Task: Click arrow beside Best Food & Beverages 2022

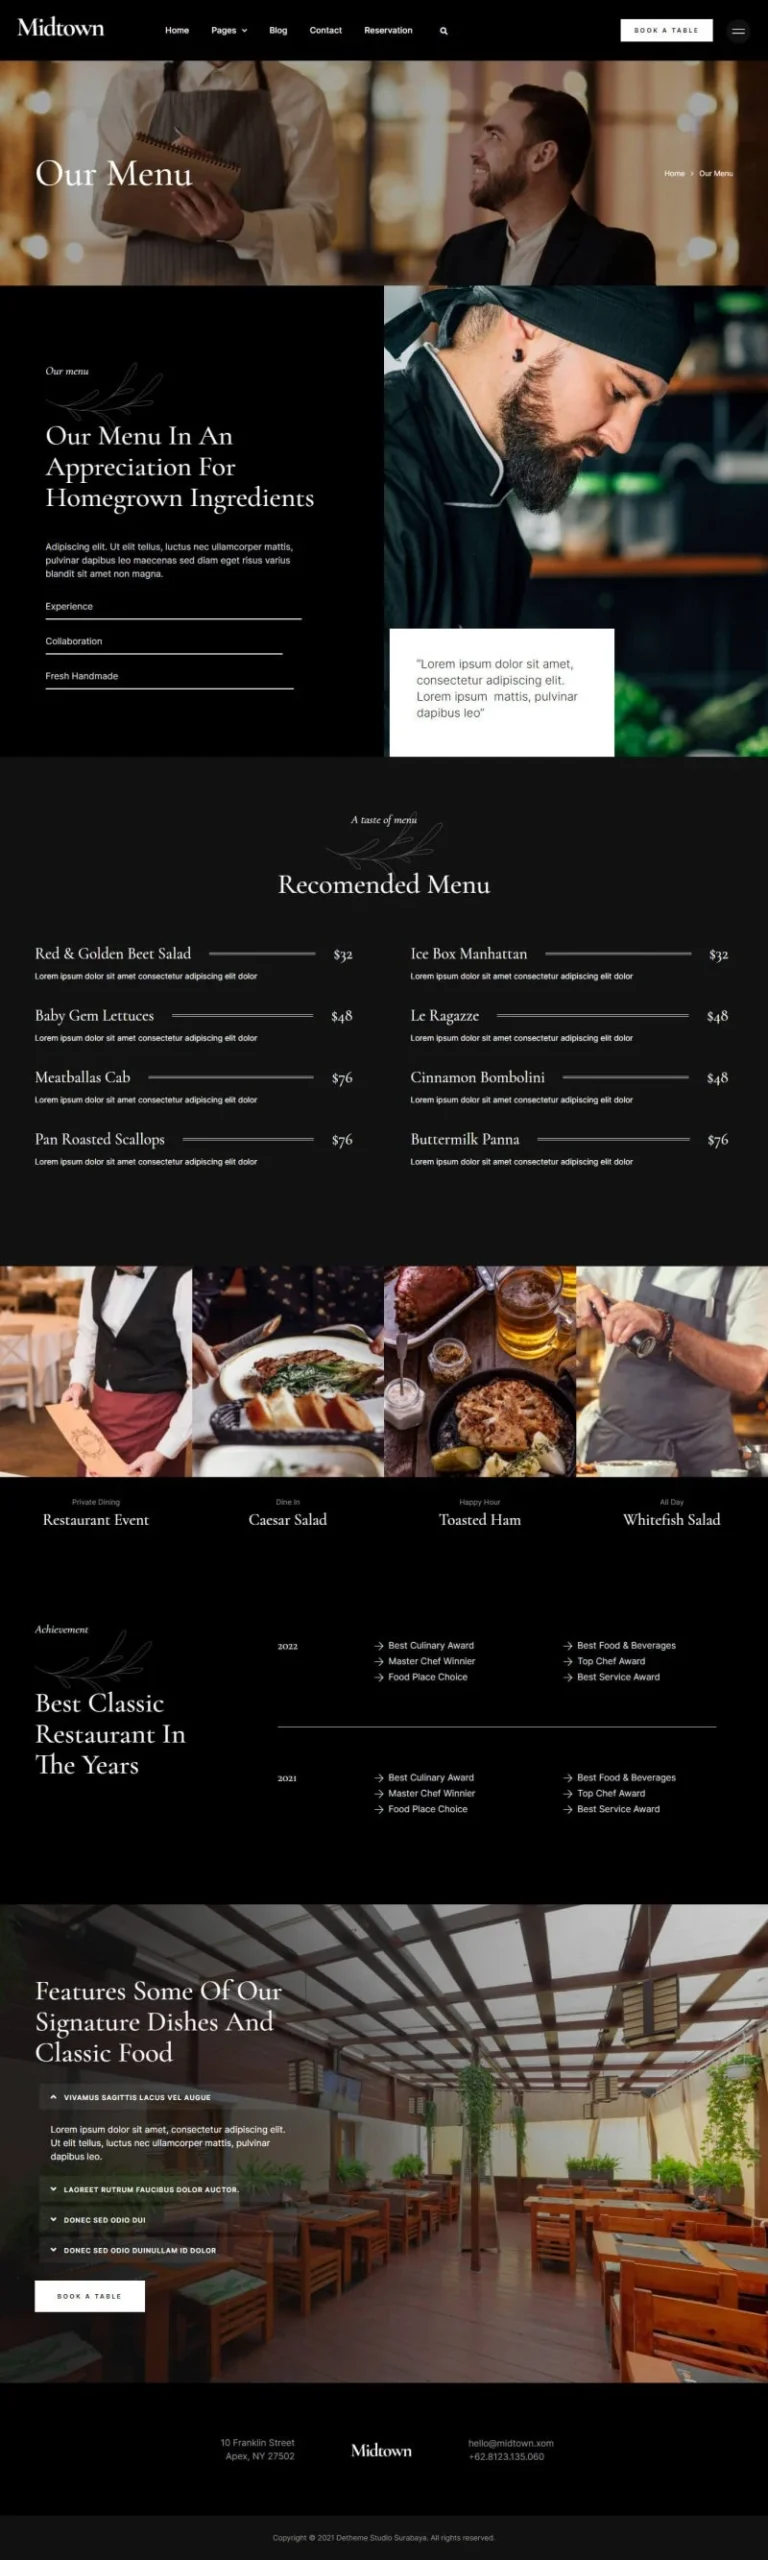Action: [568, 1645]
